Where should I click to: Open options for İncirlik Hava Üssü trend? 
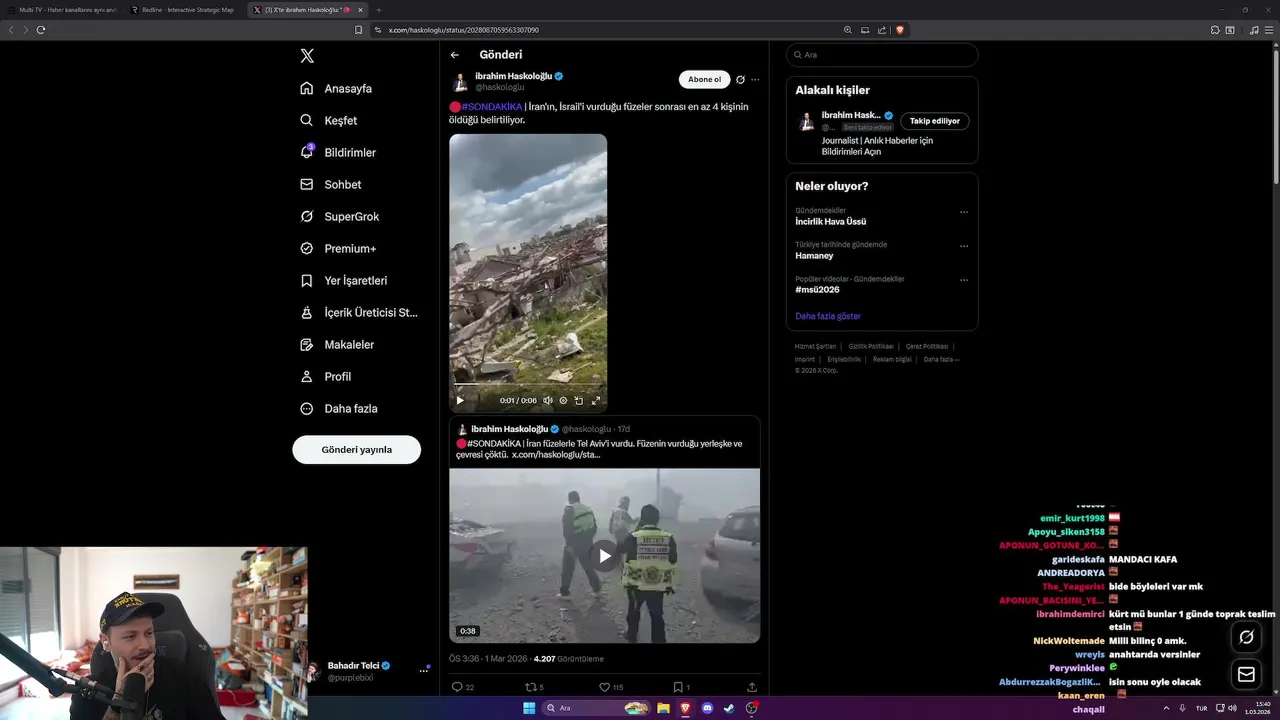(964, 212)
